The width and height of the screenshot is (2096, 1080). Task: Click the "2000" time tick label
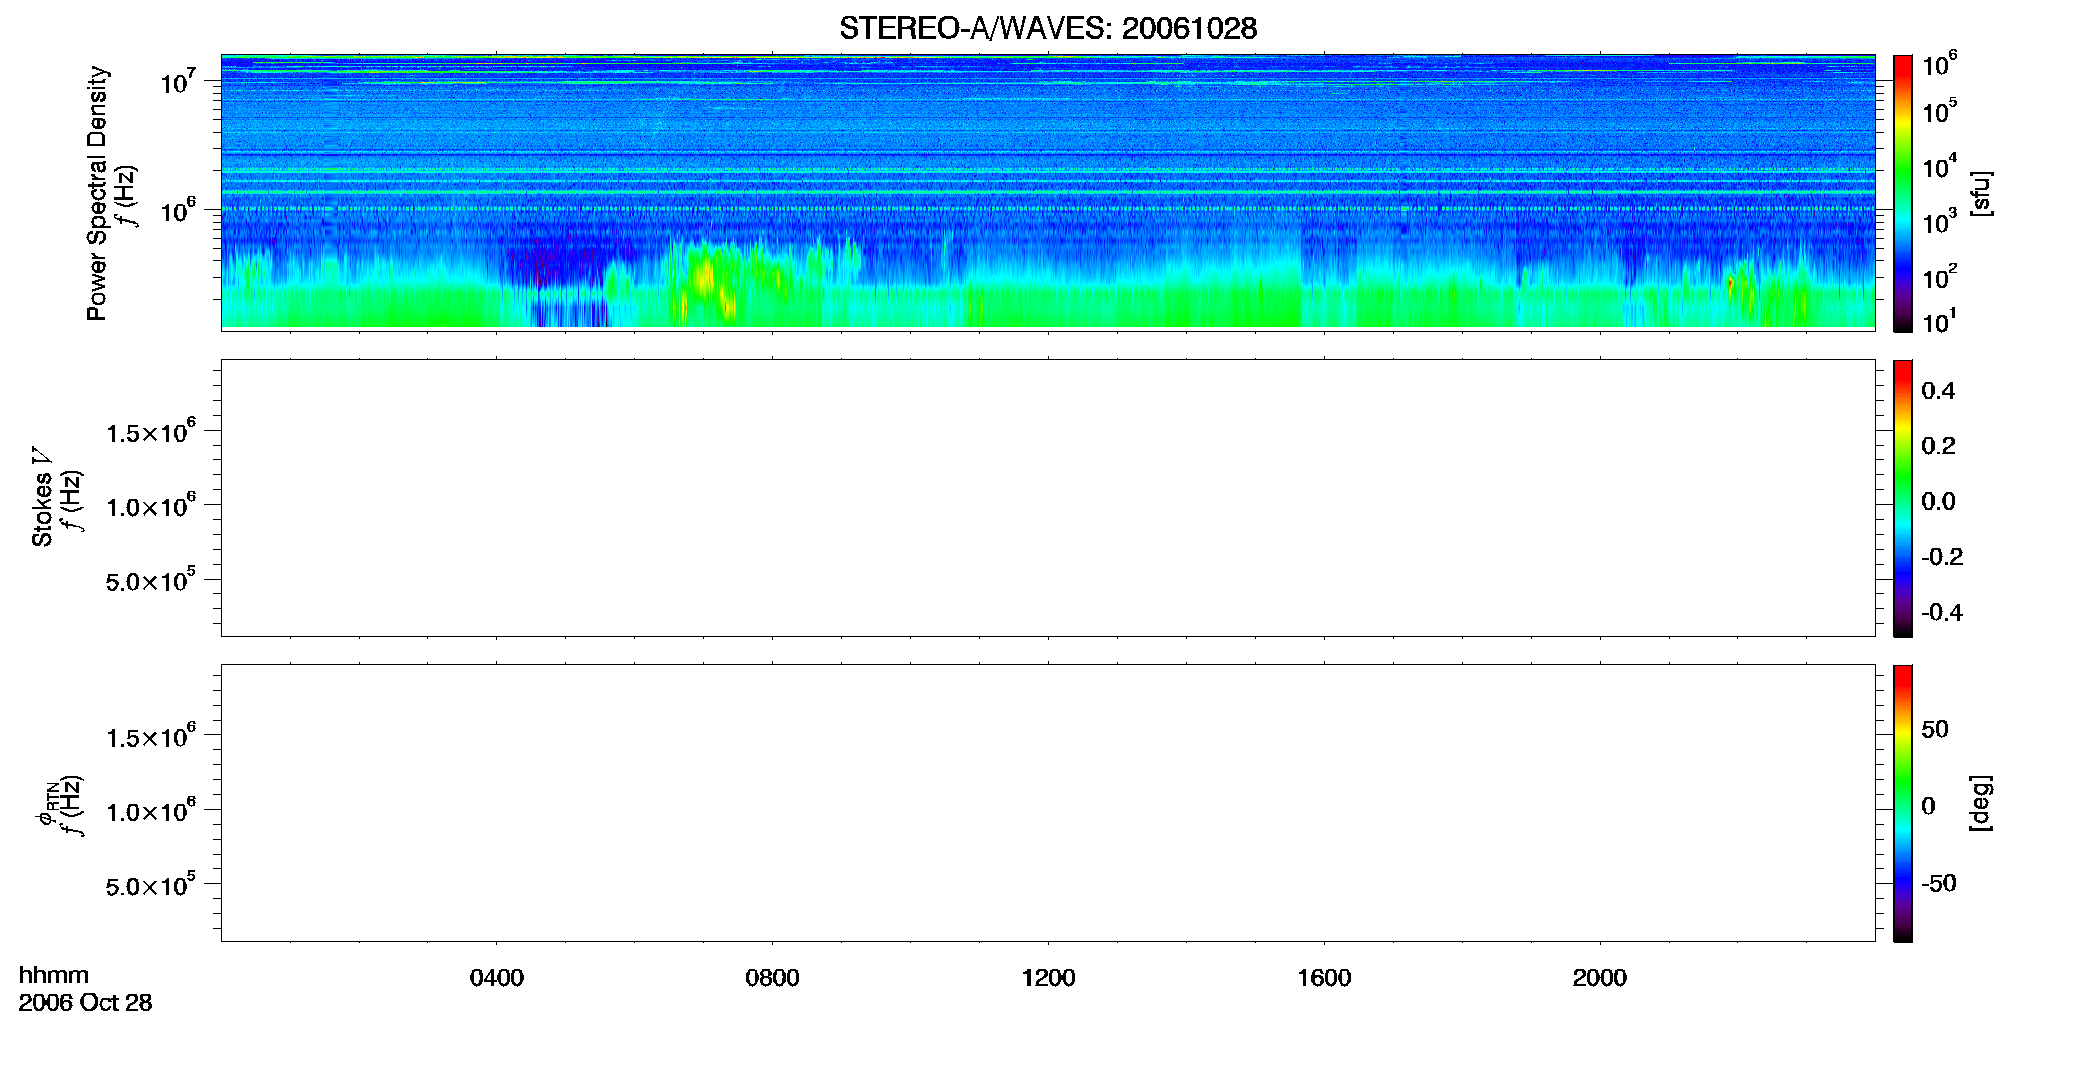point(1600,978)
